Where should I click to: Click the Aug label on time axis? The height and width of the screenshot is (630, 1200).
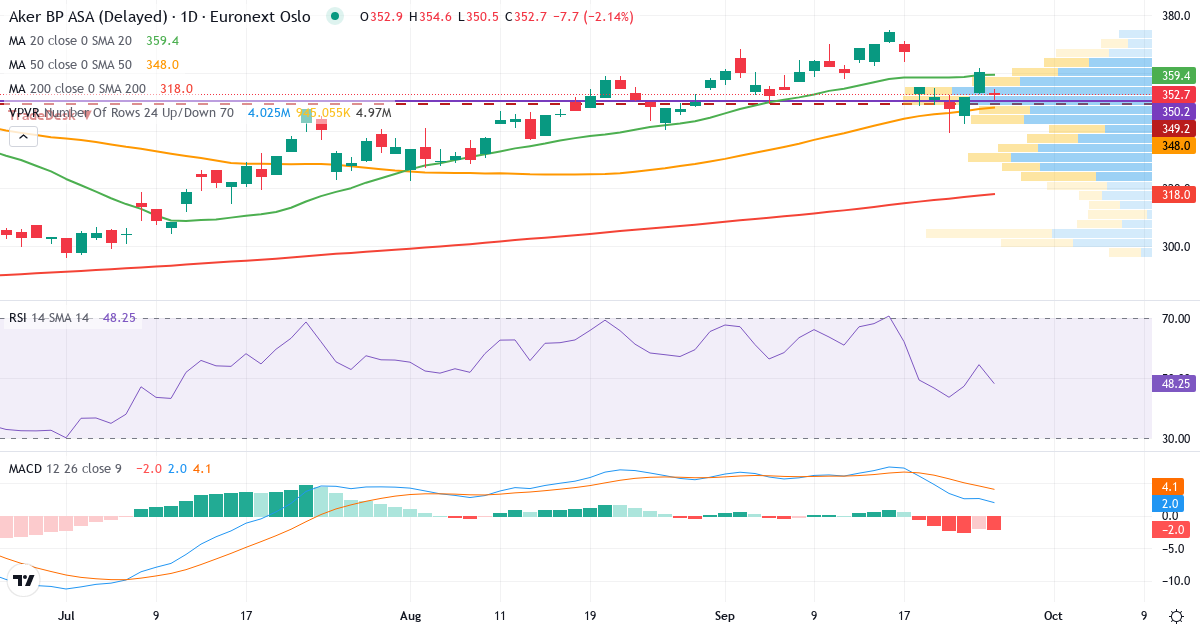(410, 616)
